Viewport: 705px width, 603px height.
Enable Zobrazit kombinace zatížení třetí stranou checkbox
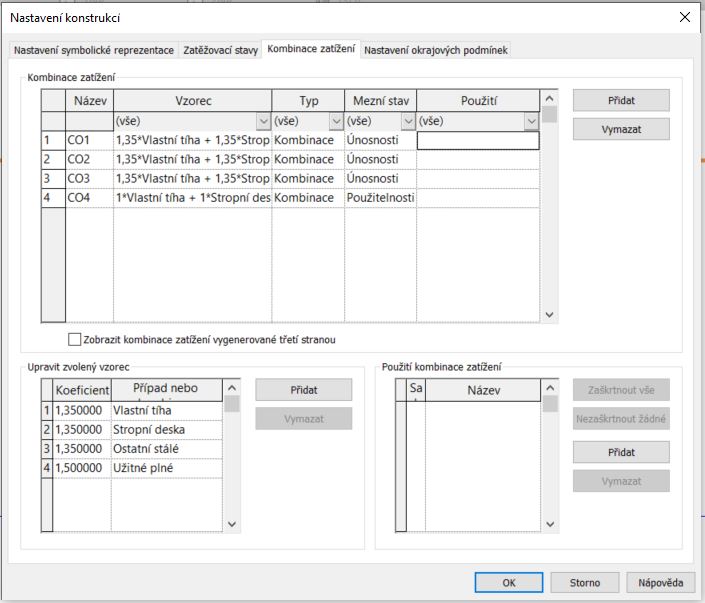click(x=74, y=340)
